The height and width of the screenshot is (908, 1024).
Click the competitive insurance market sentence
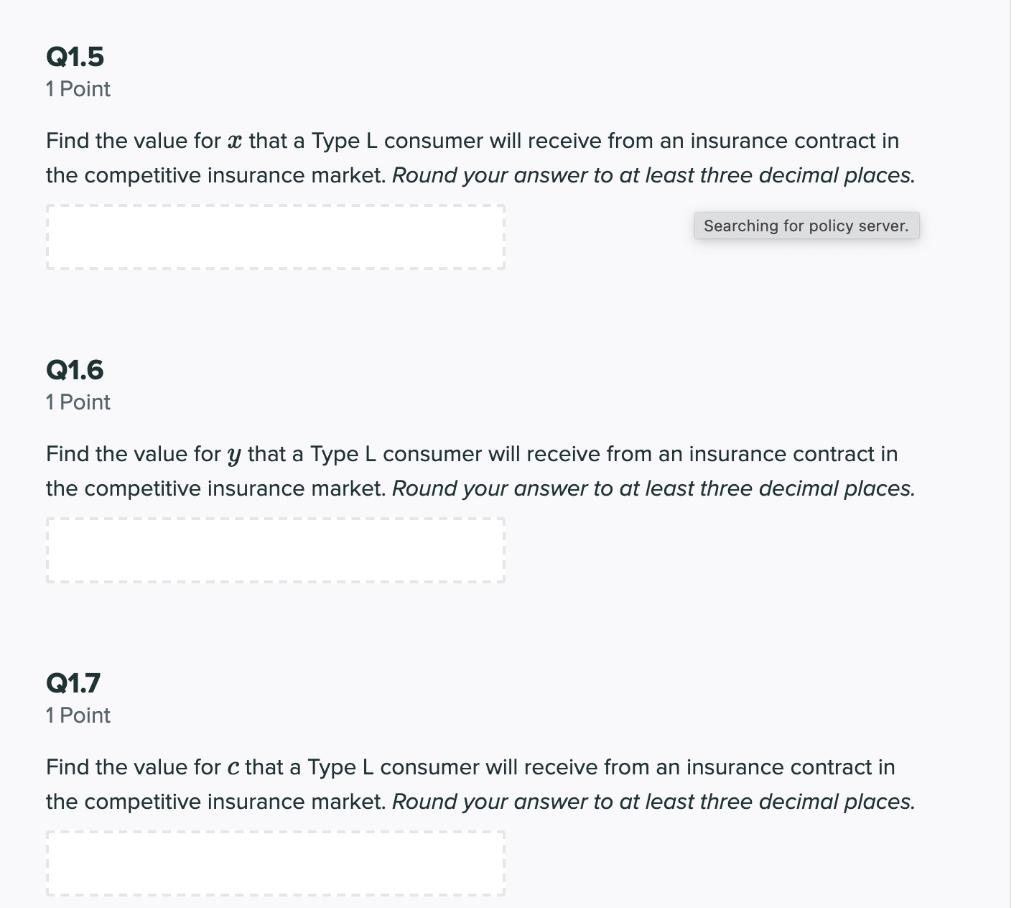pyautogui.click(x=214, y=175)
